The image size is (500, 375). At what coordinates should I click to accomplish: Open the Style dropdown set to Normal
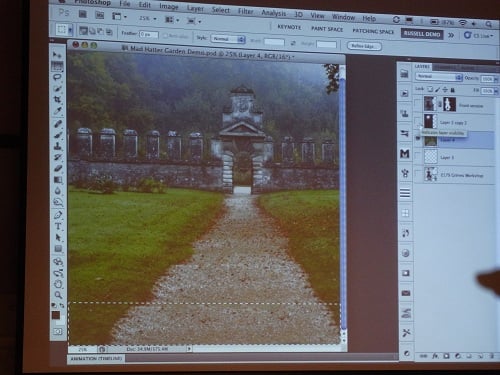228,39
